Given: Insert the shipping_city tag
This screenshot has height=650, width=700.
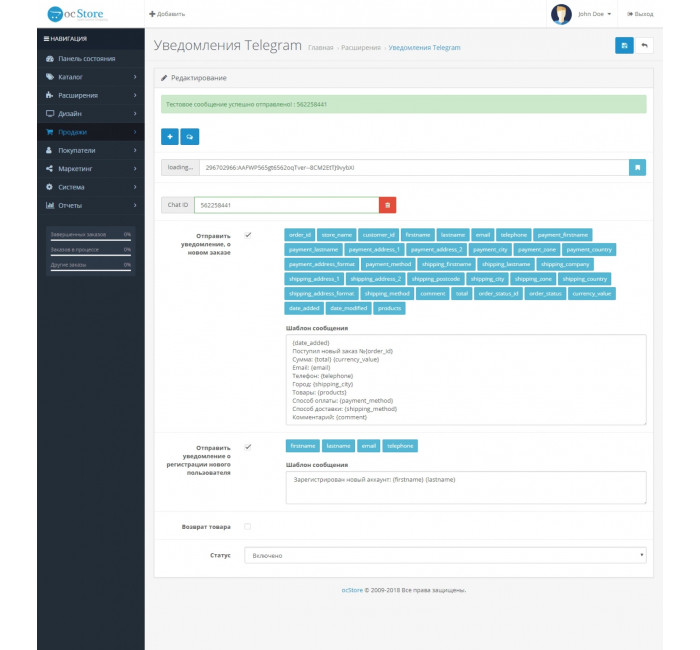Looking at the screenshot, I should click(487, 279).
